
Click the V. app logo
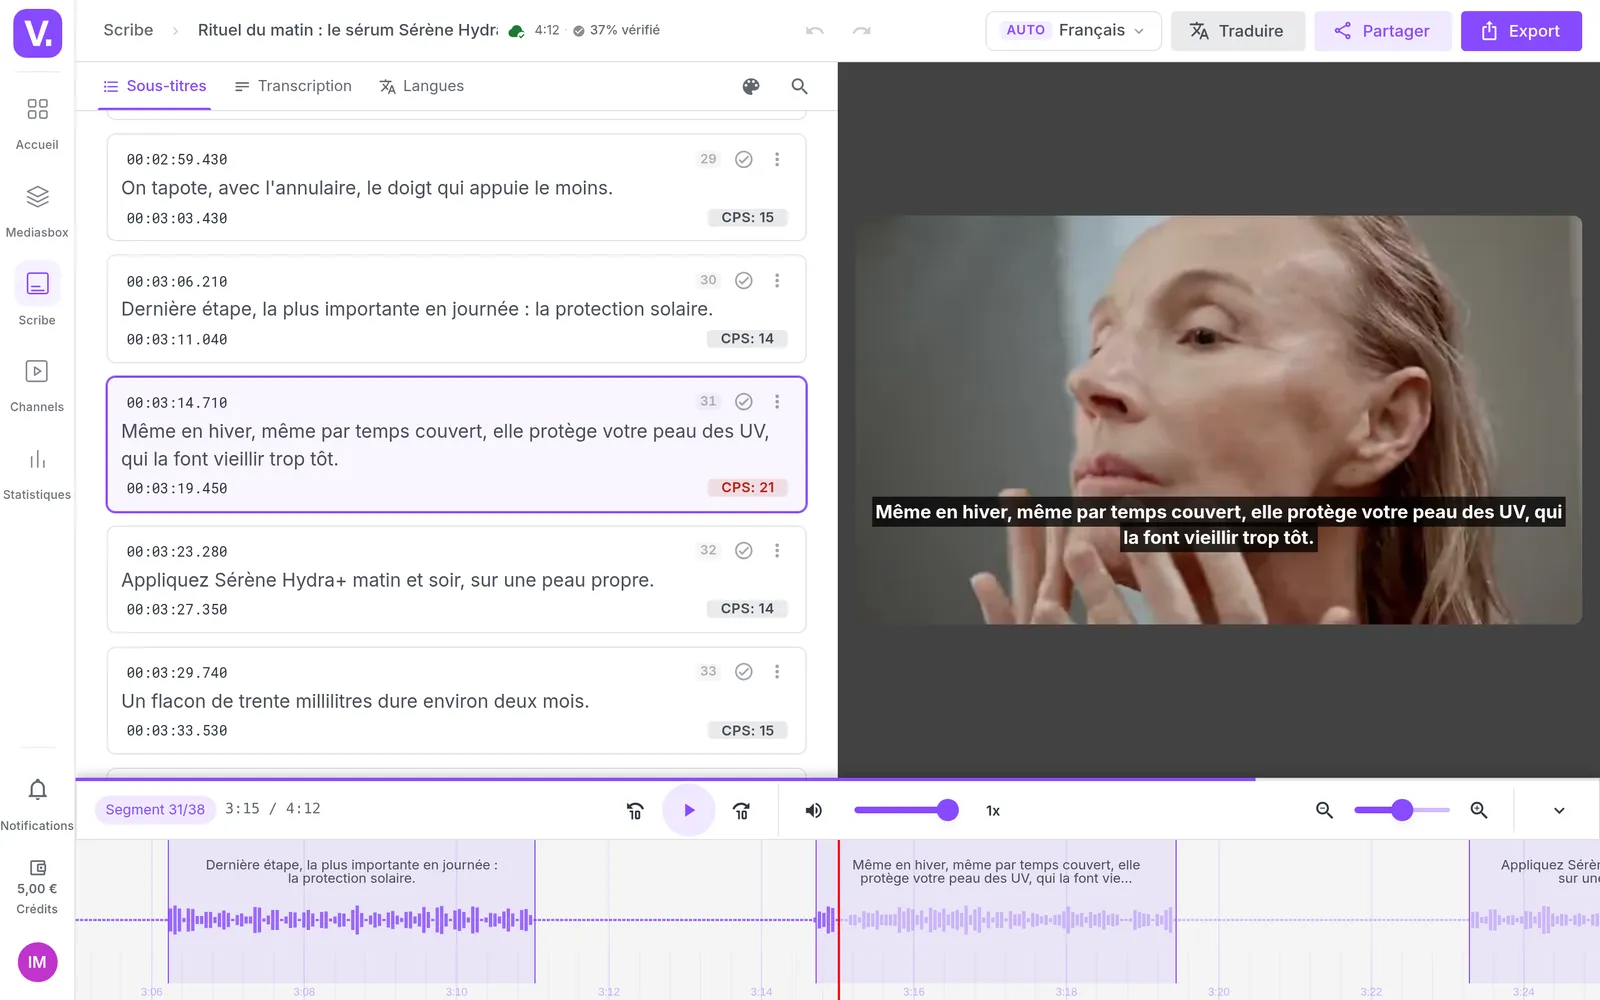(38, 33)
